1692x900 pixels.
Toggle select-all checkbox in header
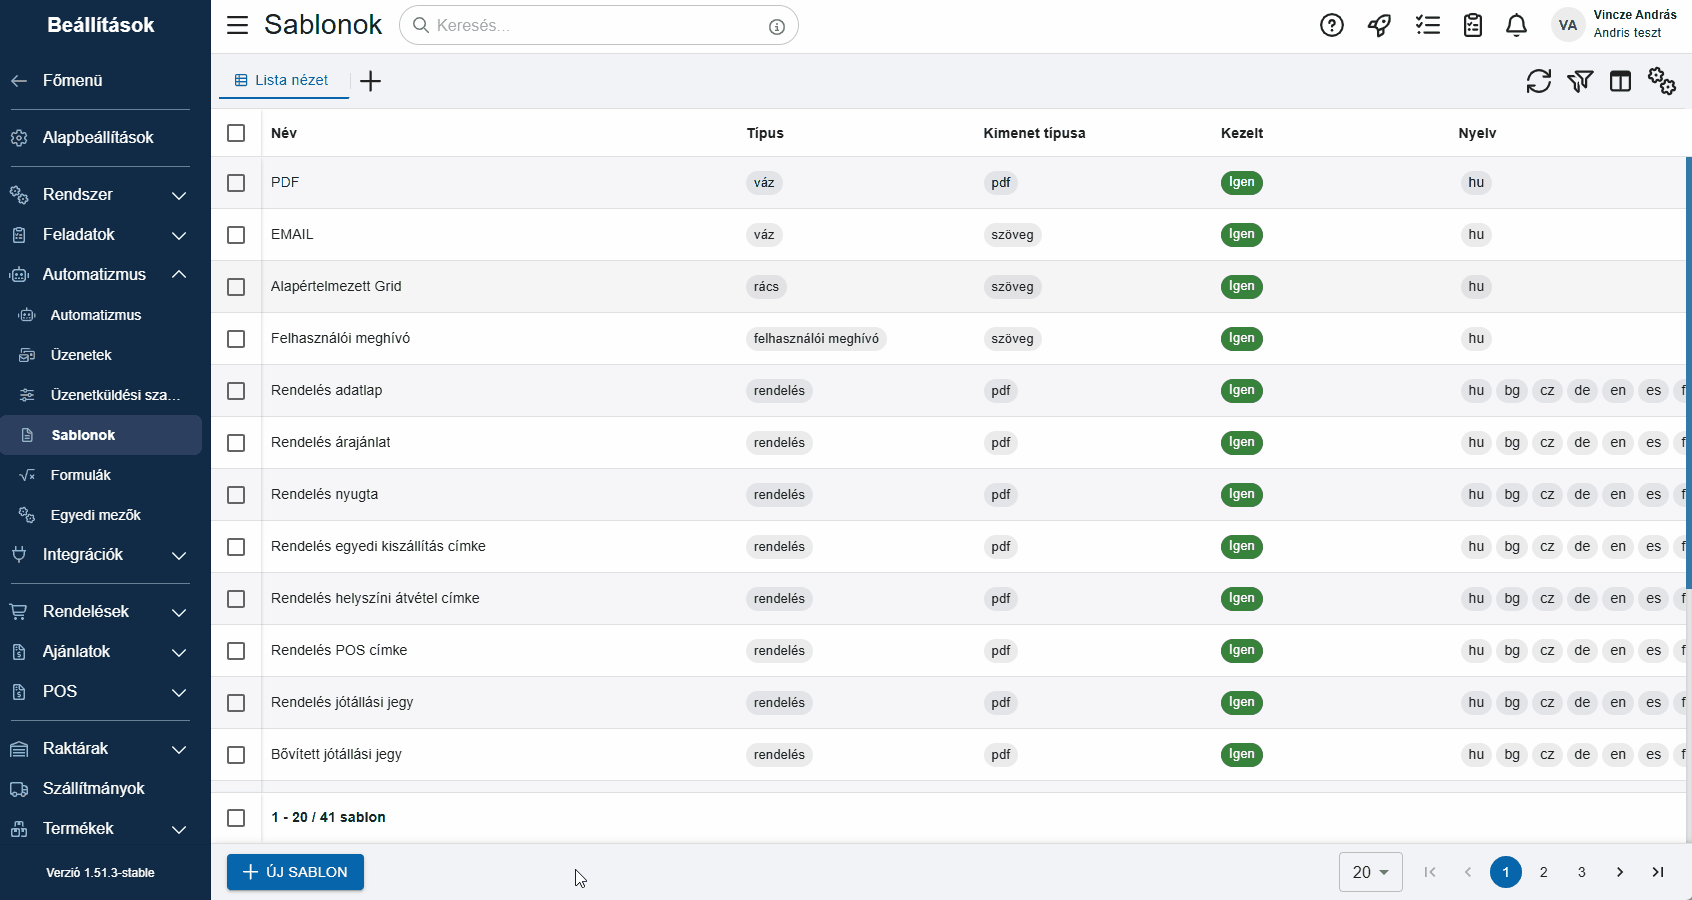pos(236,133)
